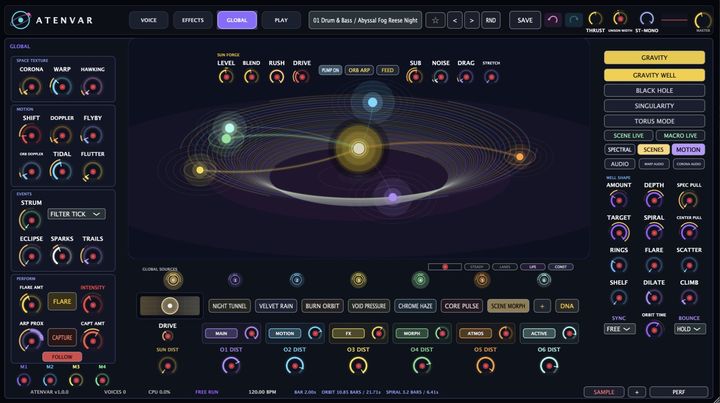Toggle the PUMP ON switch

[x=330, y=70]
